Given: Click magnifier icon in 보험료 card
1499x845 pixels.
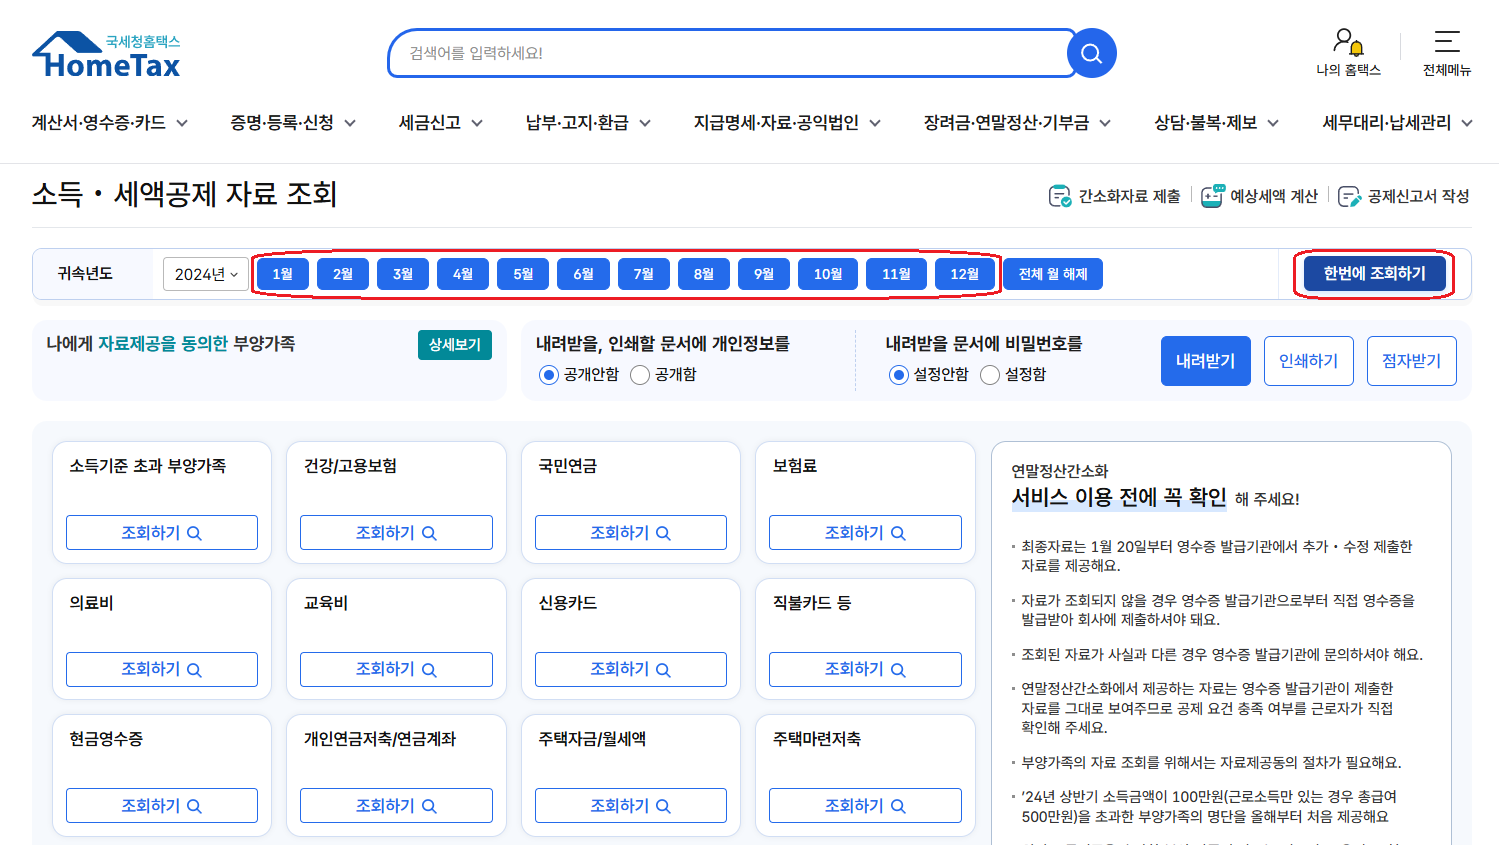Looking at the screenshot, I should (x=898, y=533).
